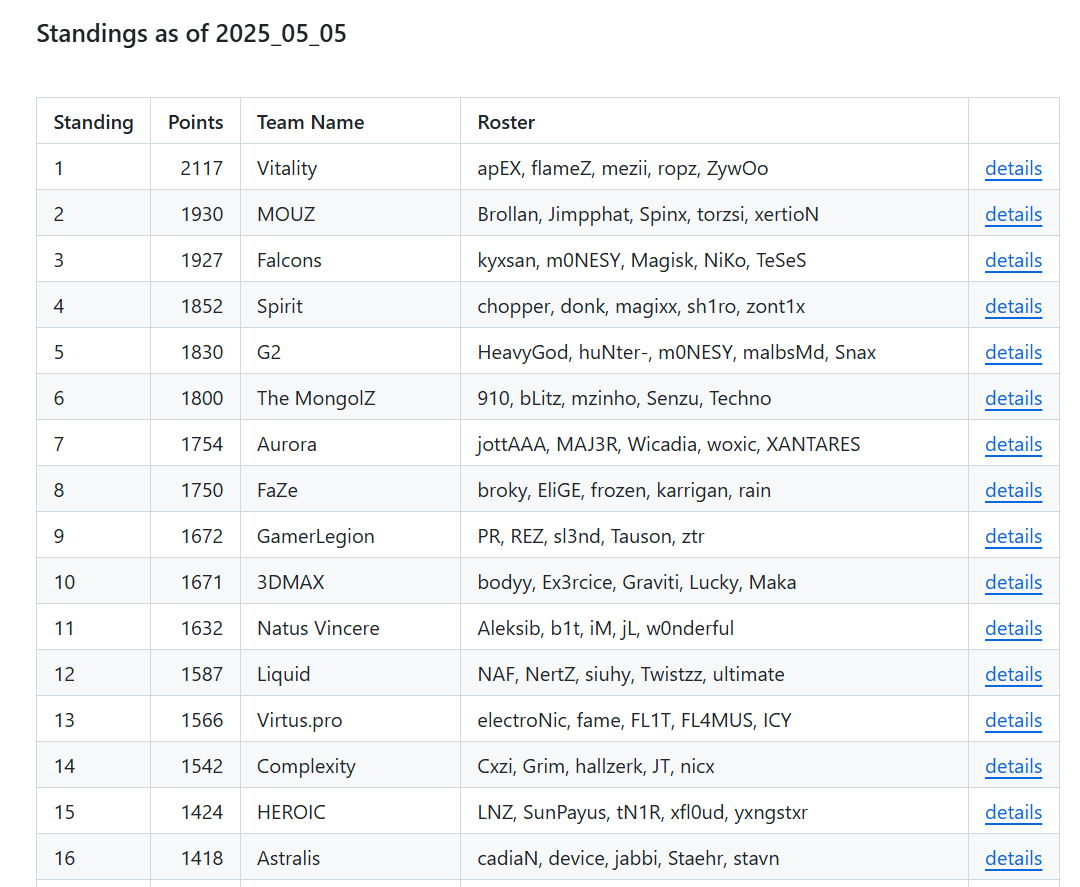
Task: Click the 1418 points value
Action: click(x=202, y=858)
